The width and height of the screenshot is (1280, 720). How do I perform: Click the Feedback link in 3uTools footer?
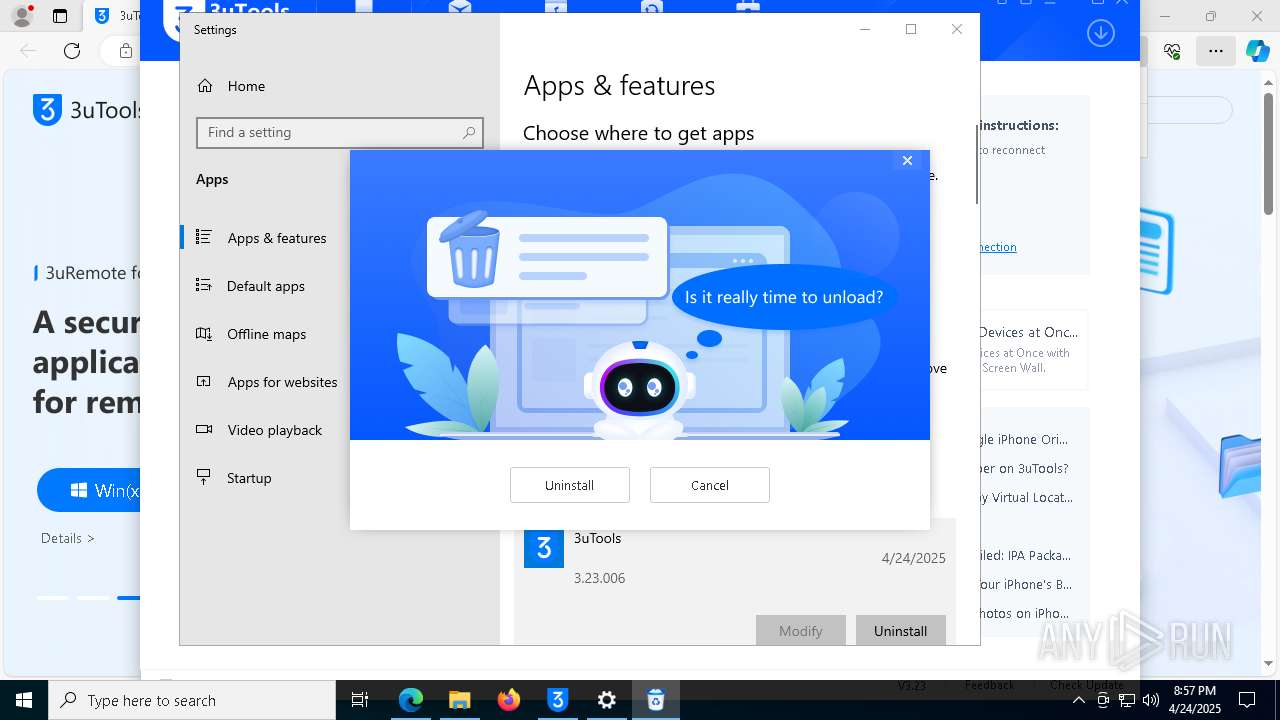click(989, 685)
